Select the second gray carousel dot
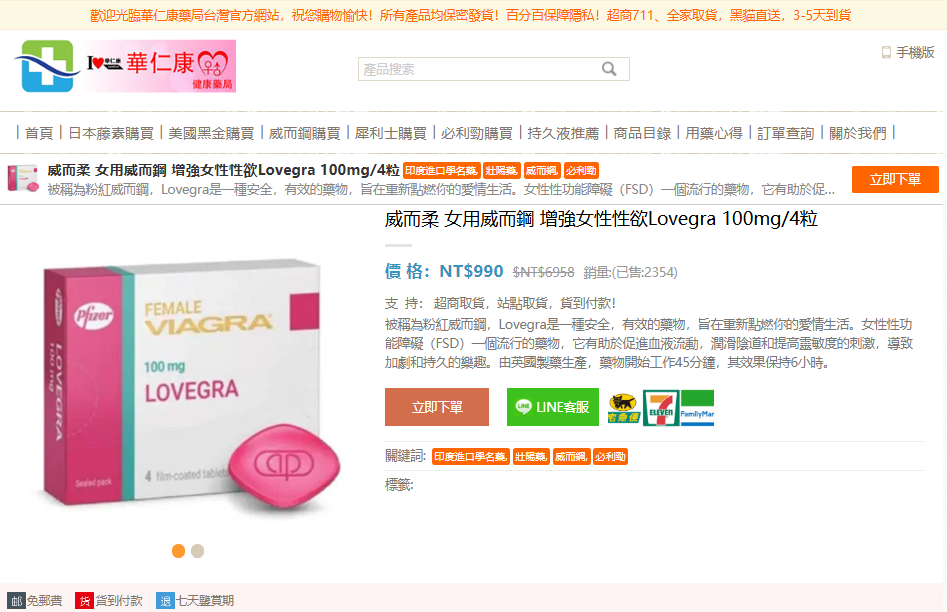This screenshot has width=947, height=612. pos(197,551)
